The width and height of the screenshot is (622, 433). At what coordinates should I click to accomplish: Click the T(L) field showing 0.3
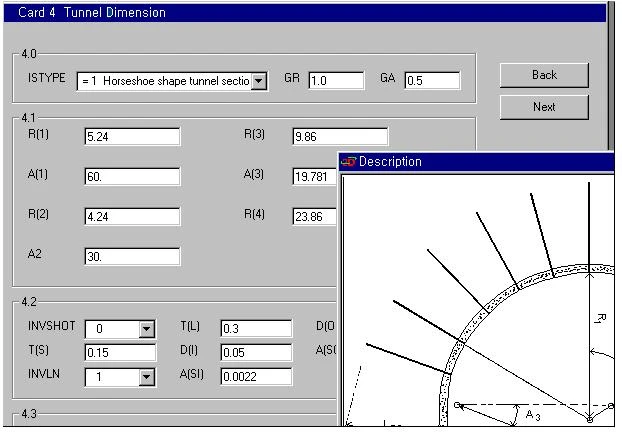click(256, 329)
